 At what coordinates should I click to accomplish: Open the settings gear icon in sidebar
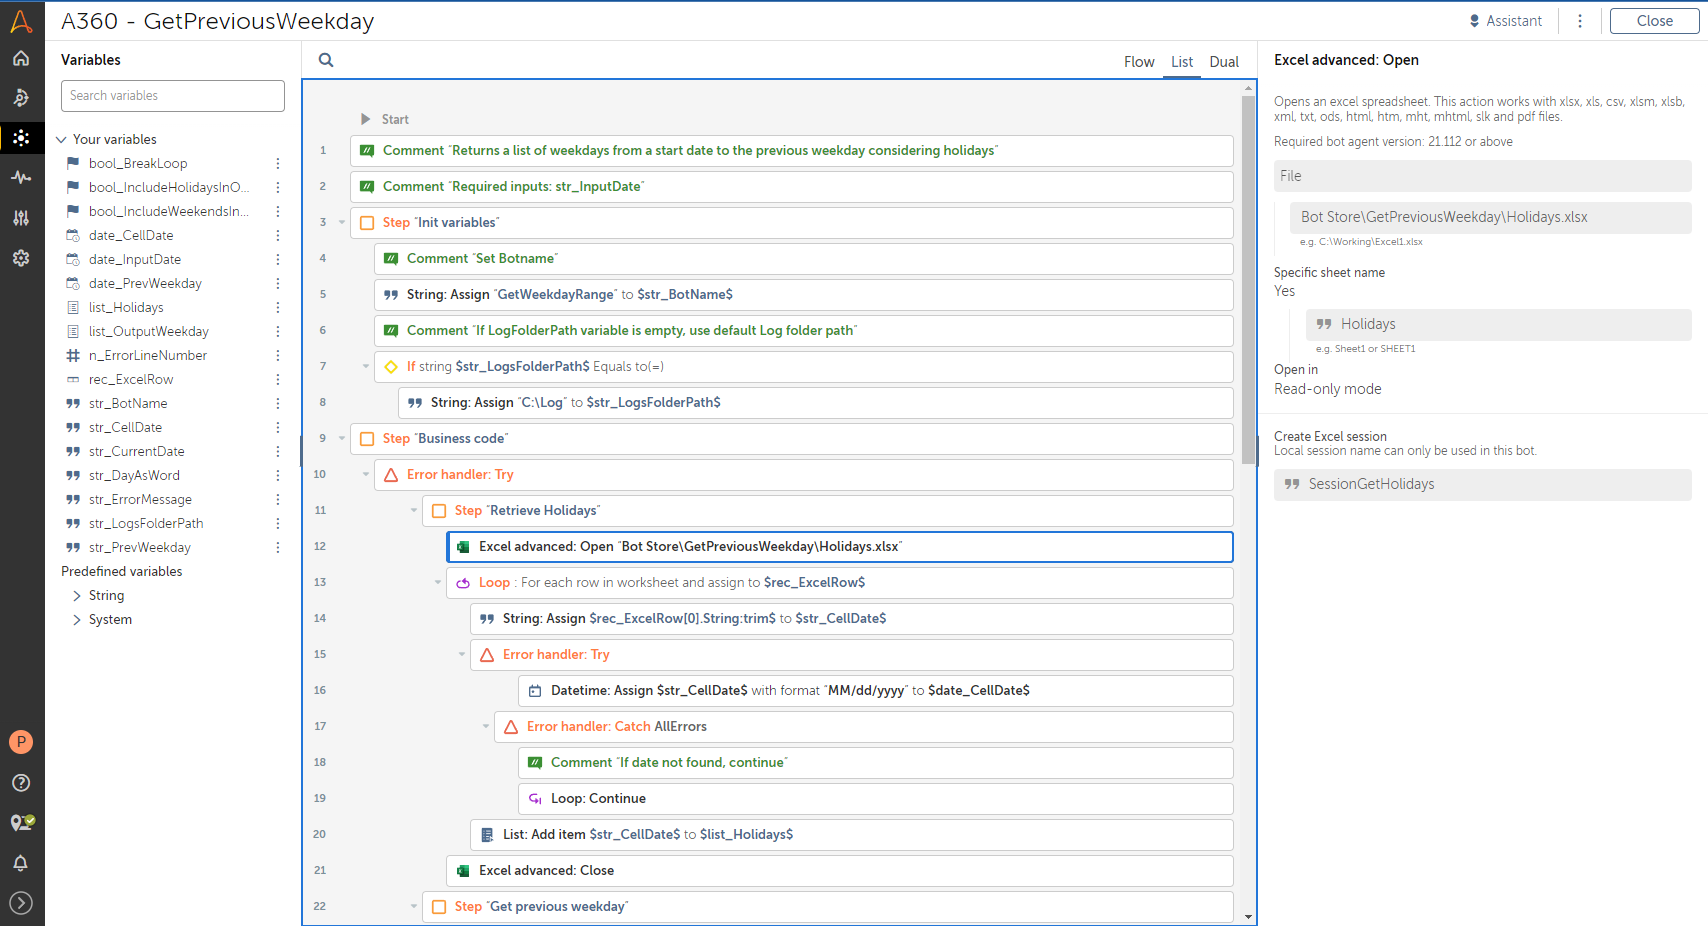click(x=21, y=258)
